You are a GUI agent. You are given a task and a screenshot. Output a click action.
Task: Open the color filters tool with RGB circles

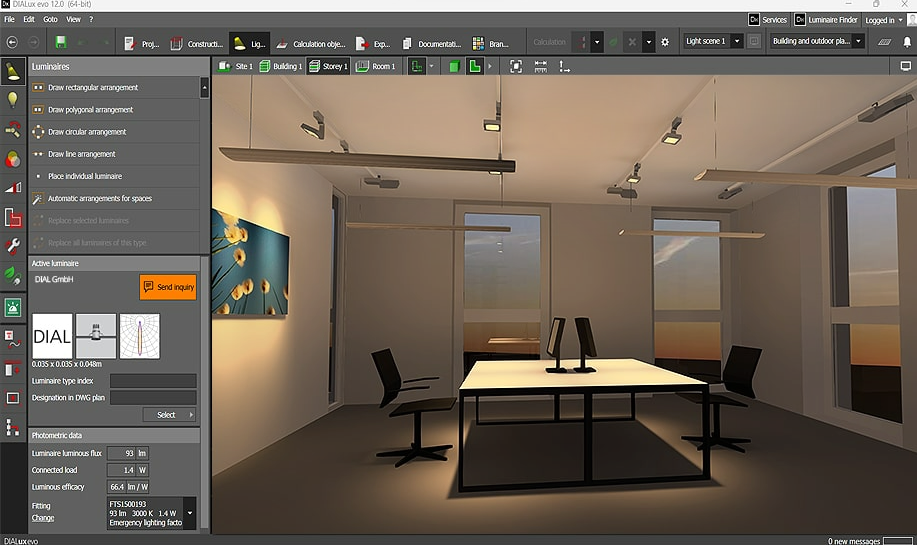13,158
